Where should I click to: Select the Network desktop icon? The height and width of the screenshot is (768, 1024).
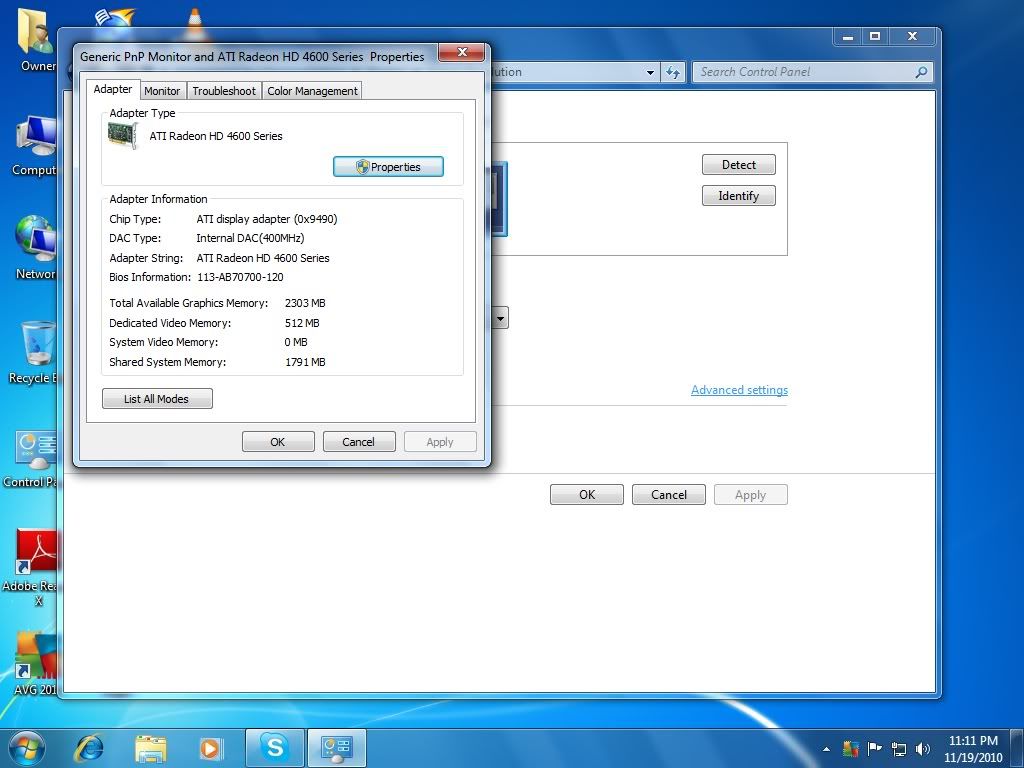(x=35, y=248)
